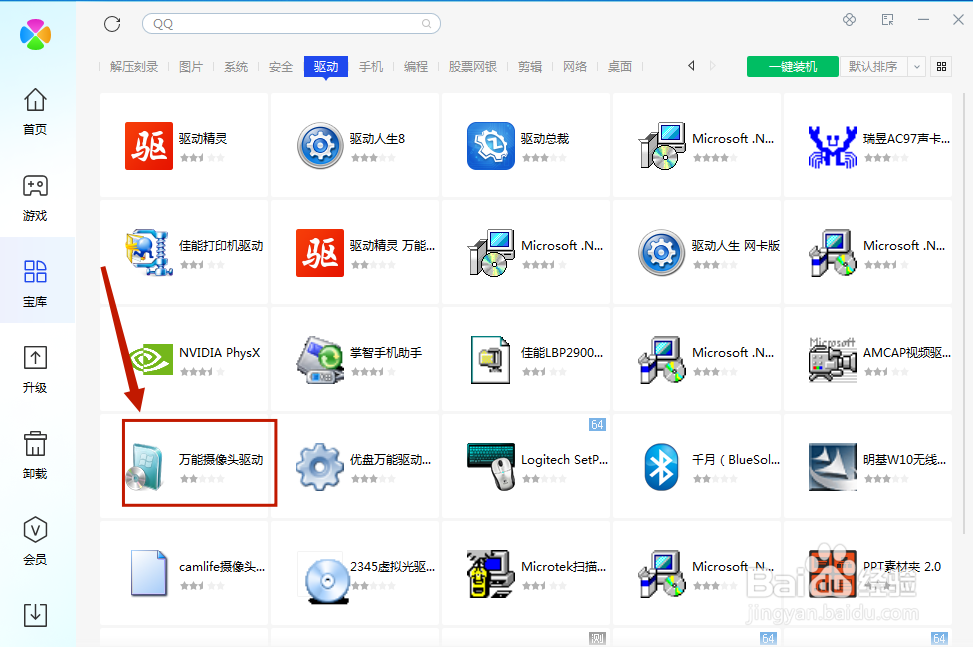Screen dimensions: 973x647
Task: Click the 驱动总裁 title text
Action: coord(545,139)
